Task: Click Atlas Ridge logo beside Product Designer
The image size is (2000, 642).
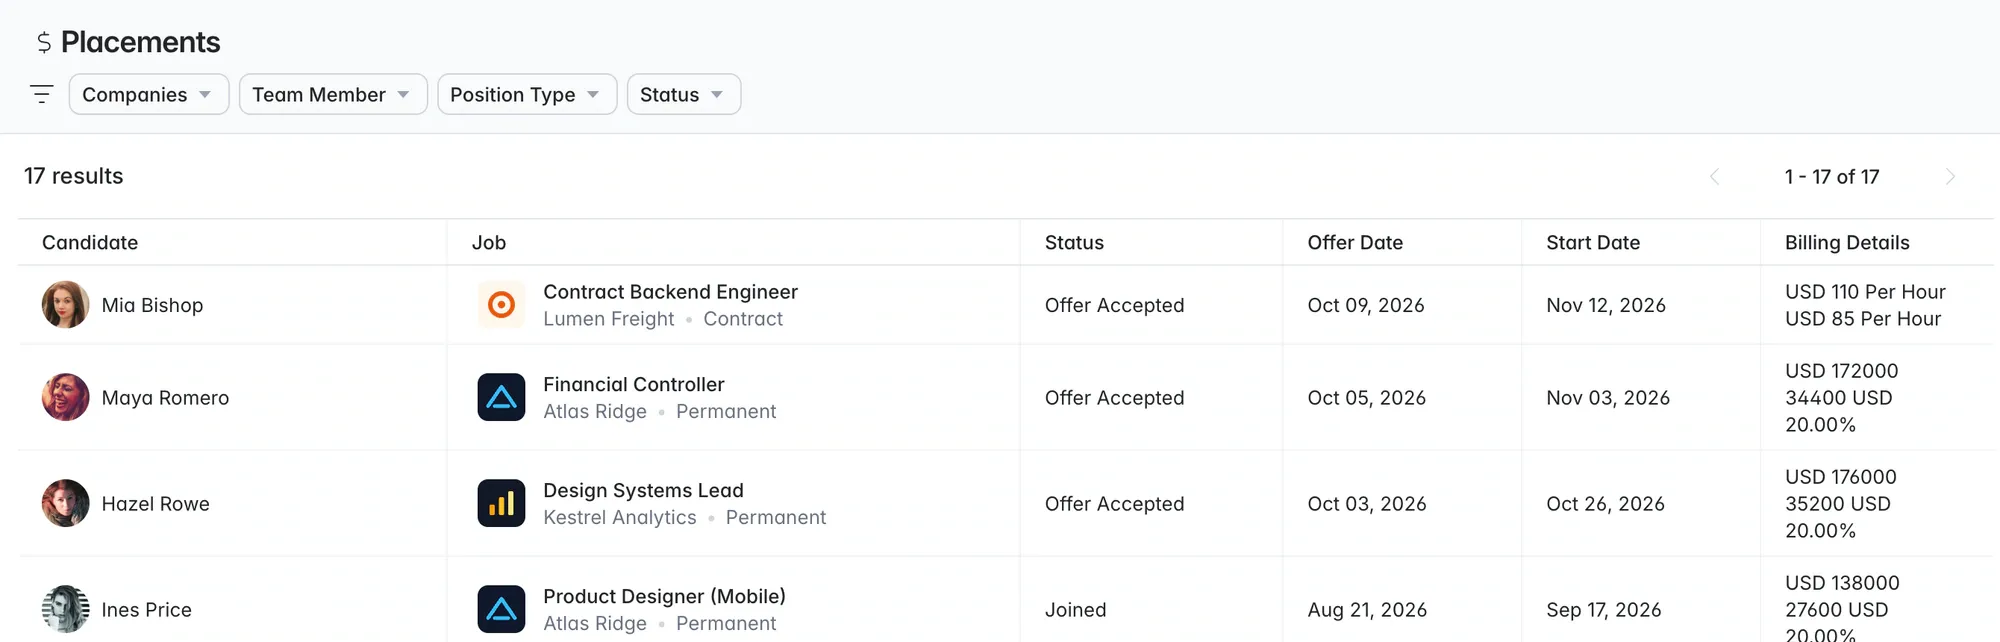Action: coord(501,609)
